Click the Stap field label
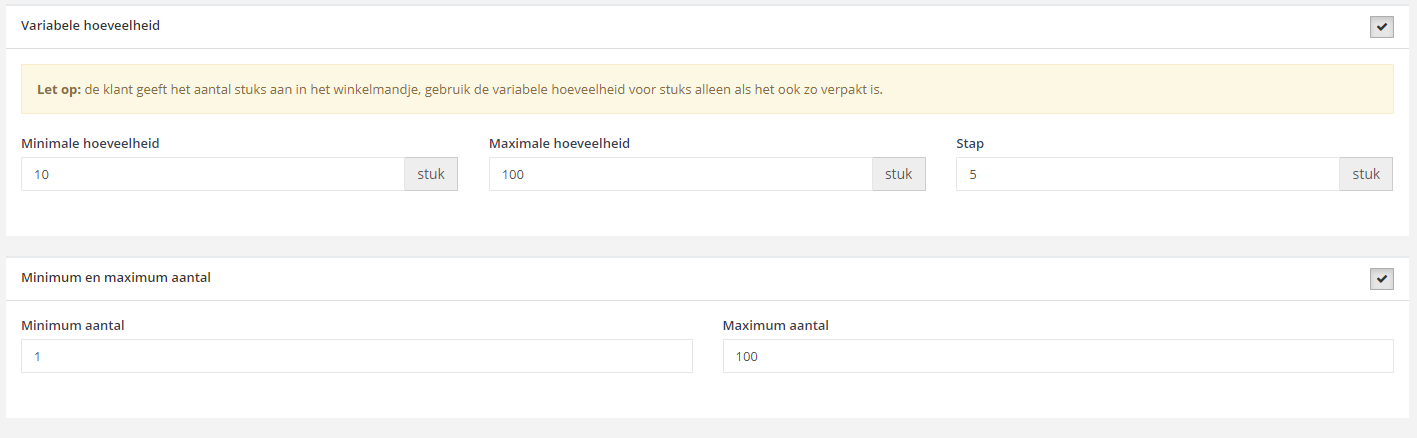Viewport: 1417px width, 438px height. click(x=970, y=143)
